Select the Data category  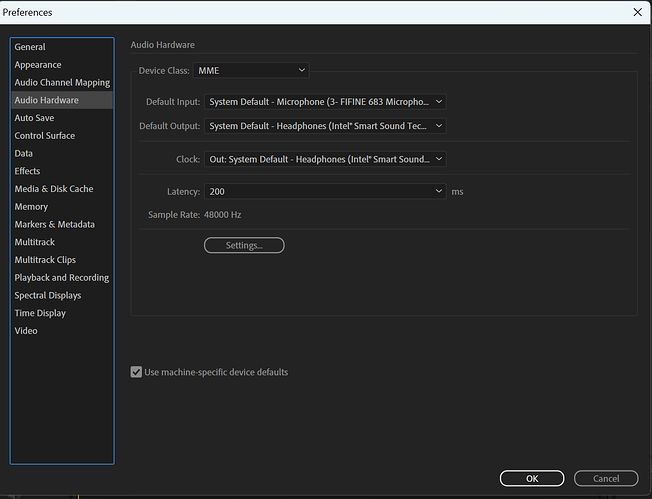[62, 153]
